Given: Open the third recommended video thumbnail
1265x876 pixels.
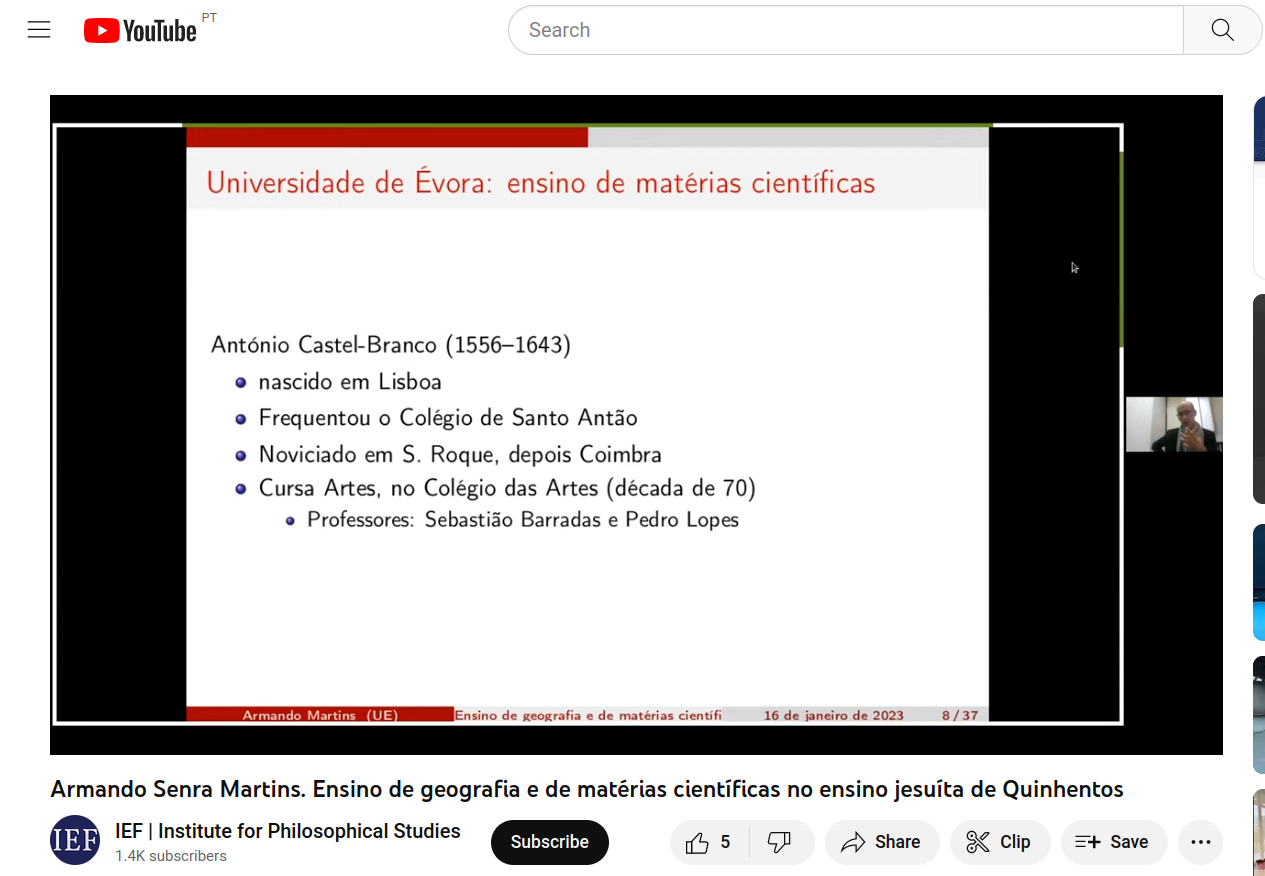Looking at the screenshot, I should click(1259, 582).
